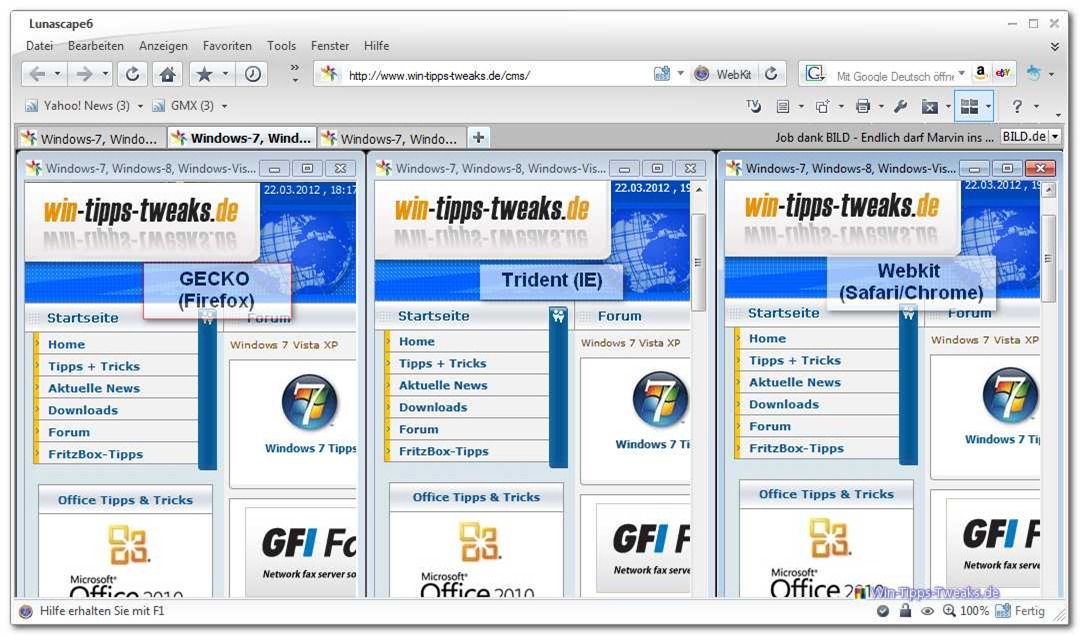
Task: Open the Anzeigen menu
Action: point(163,46)
